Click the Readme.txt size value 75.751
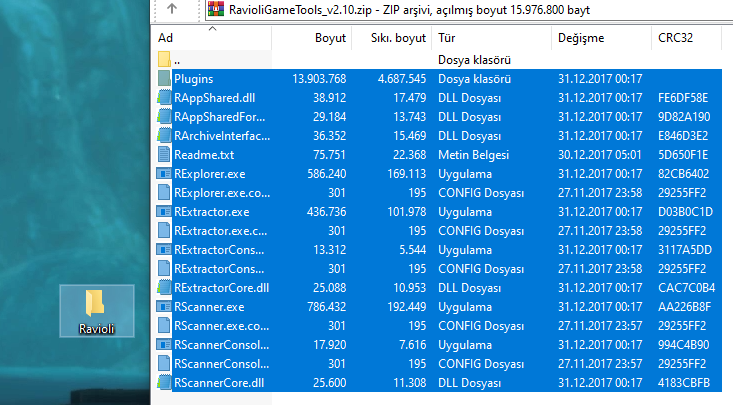 330,155
